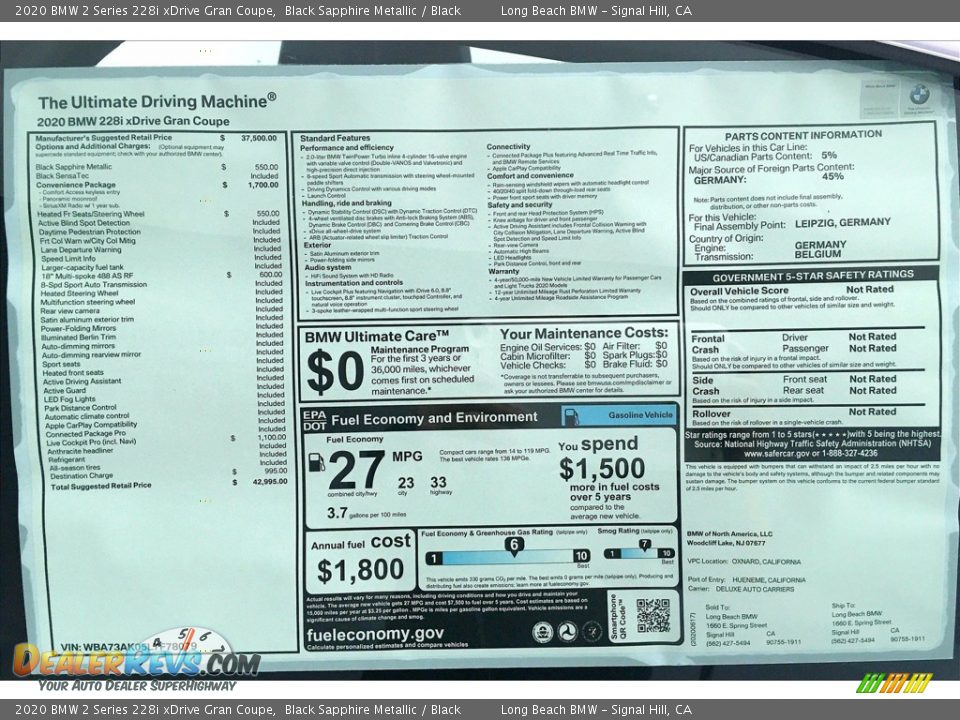Click the combined '27' MPG figure

point(356,470)
